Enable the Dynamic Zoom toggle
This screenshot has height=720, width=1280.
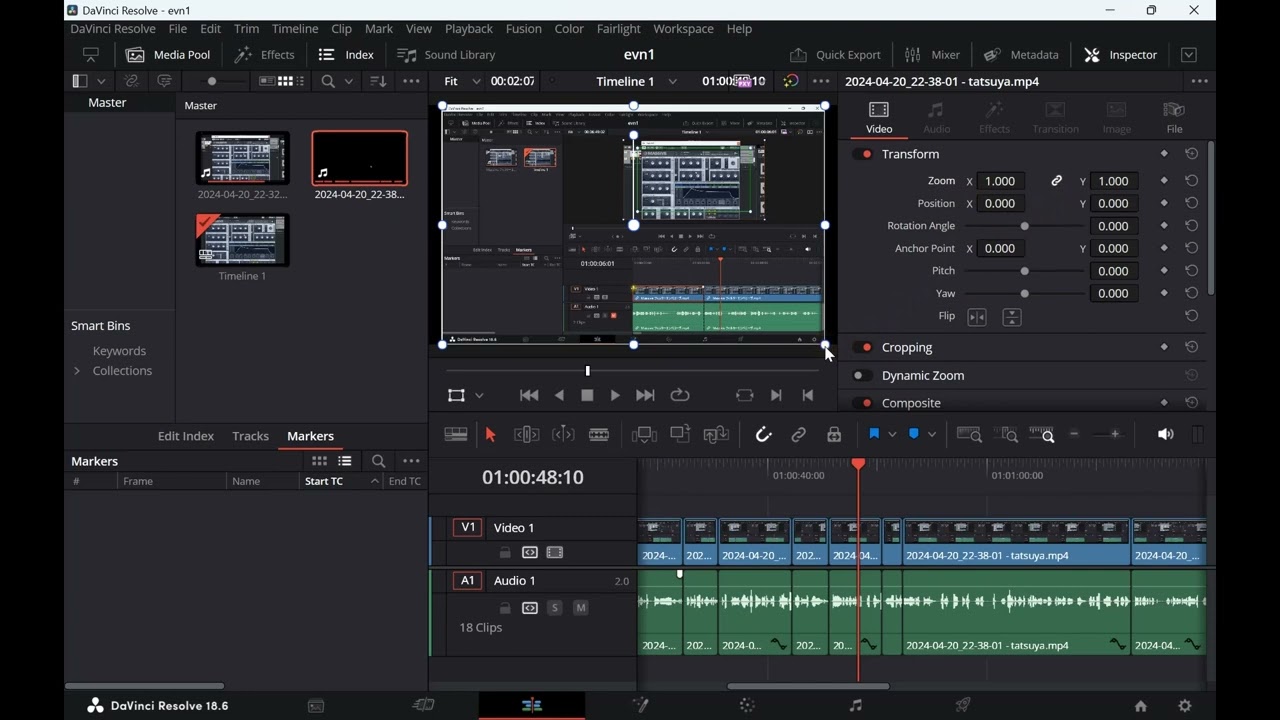861,376
